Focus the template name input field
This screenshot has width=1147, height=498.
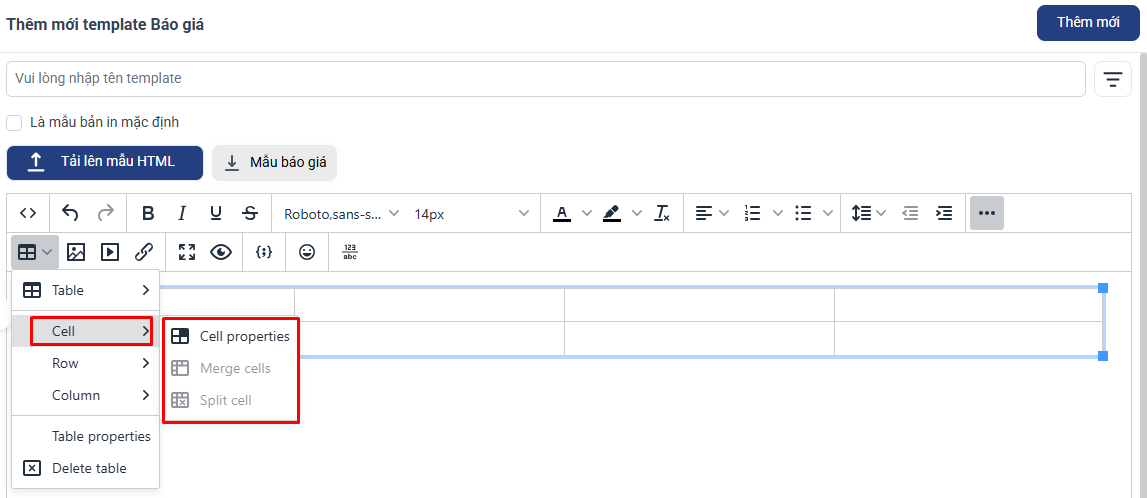coord(545,78)
